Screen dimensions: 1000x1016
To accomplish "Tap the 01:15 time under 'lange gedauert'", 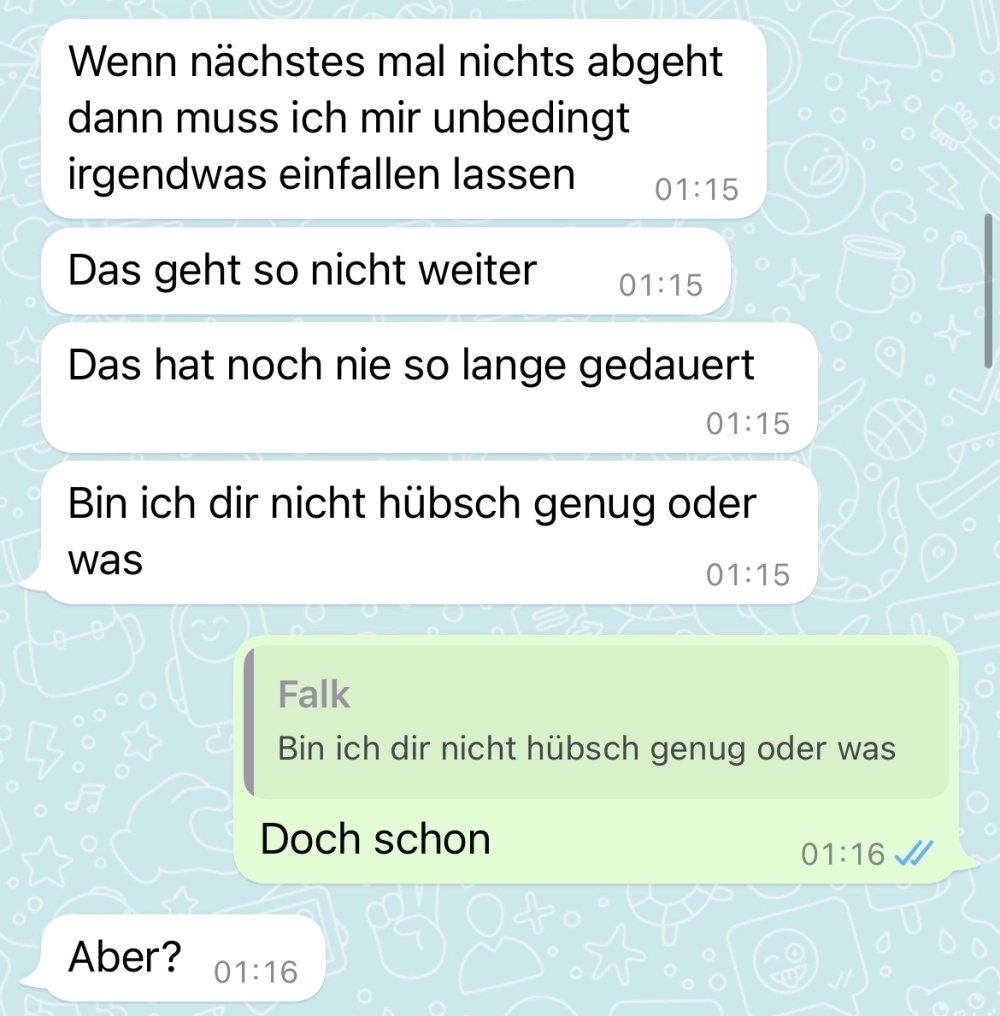I will (x=748, y=423).
